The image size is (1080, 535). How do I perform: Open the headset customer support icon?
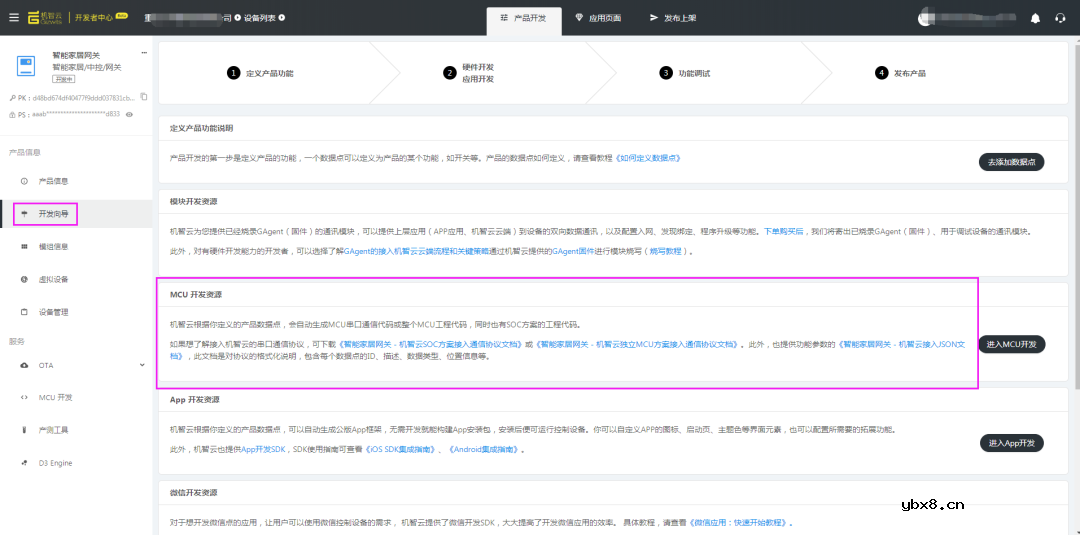coord(1060,19)
